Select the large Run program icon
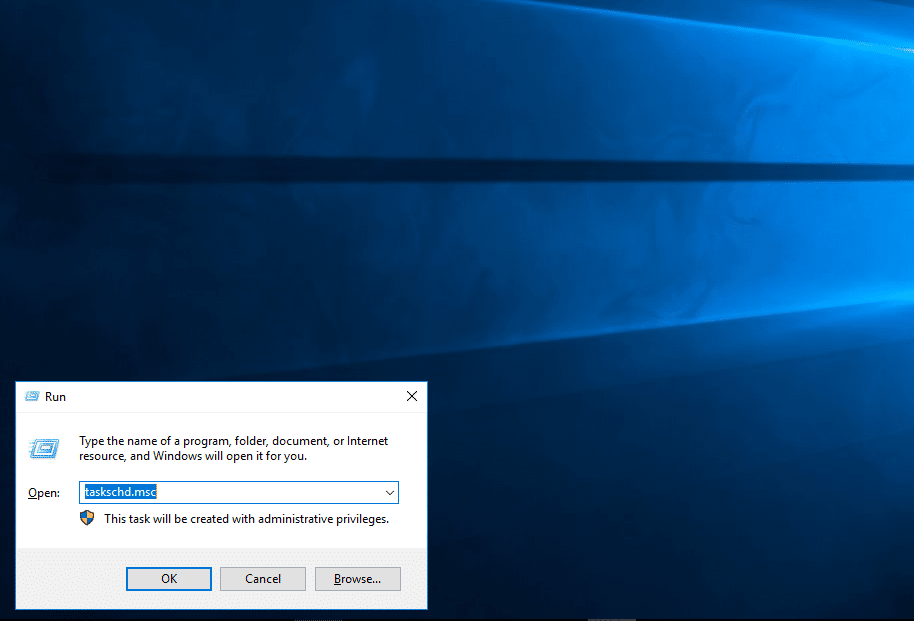 coord(43,448)
